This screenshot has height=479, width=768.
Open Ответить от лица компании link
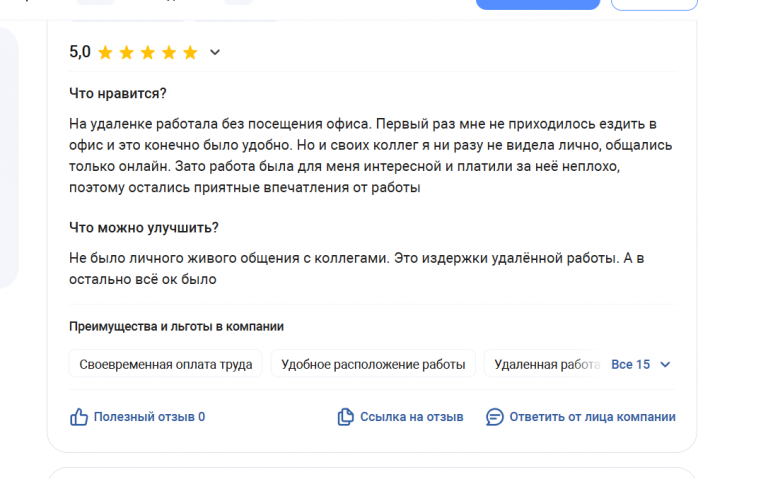pyautogui.click(x=592, y=417)
